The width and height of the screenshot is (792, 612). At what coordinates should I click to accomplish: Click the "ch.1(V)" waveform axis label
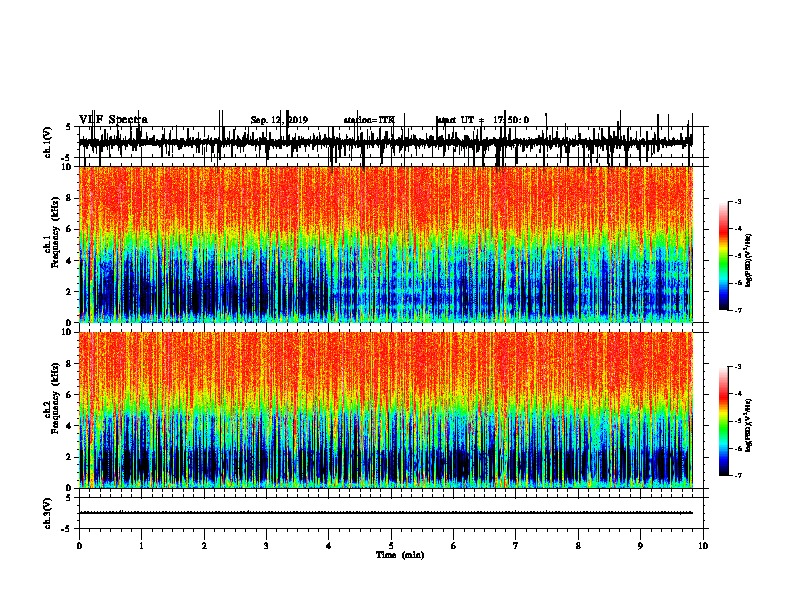[47, 142]
